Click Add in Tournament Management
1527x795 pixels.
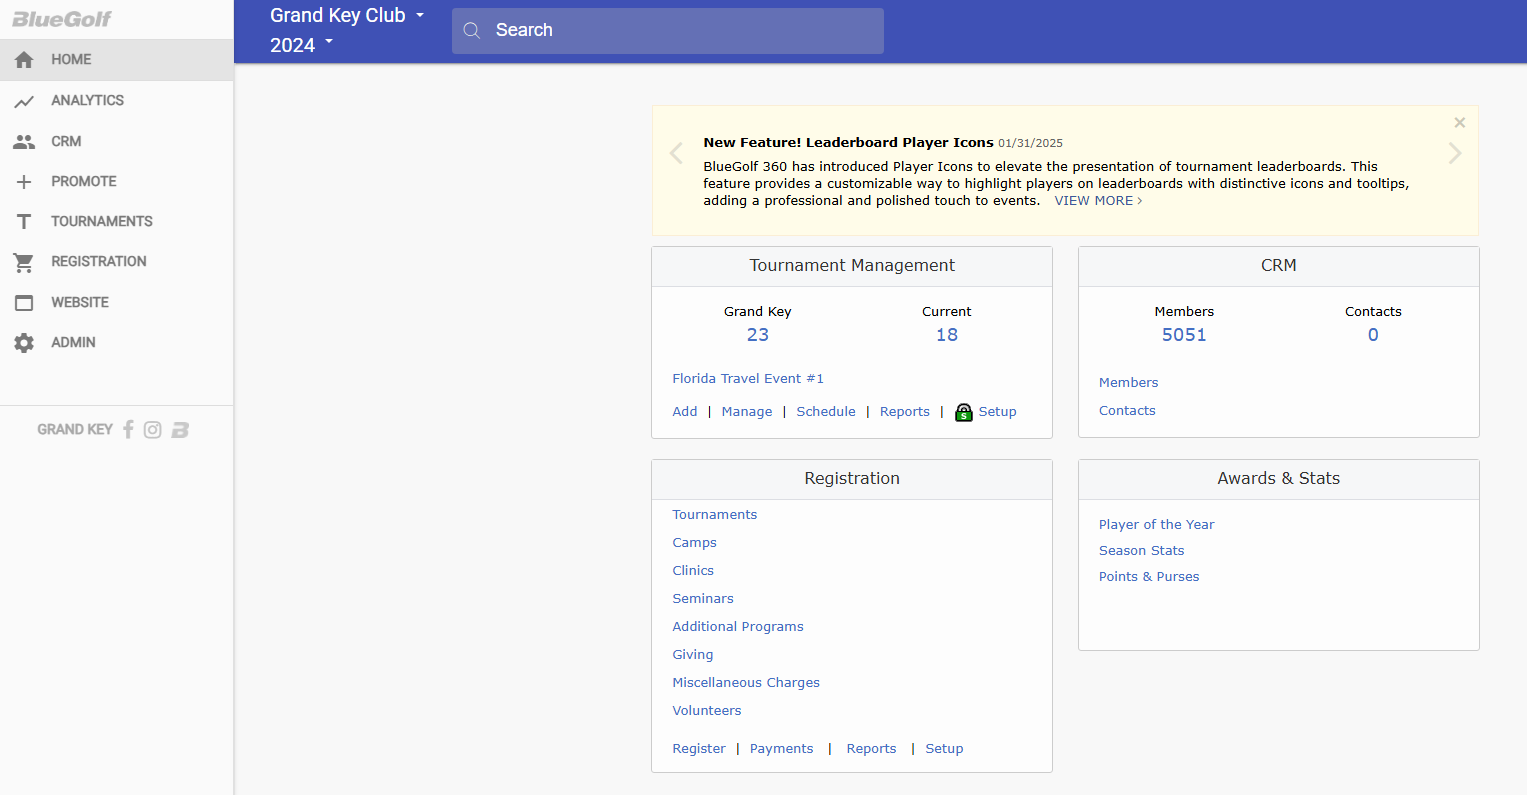685,412
